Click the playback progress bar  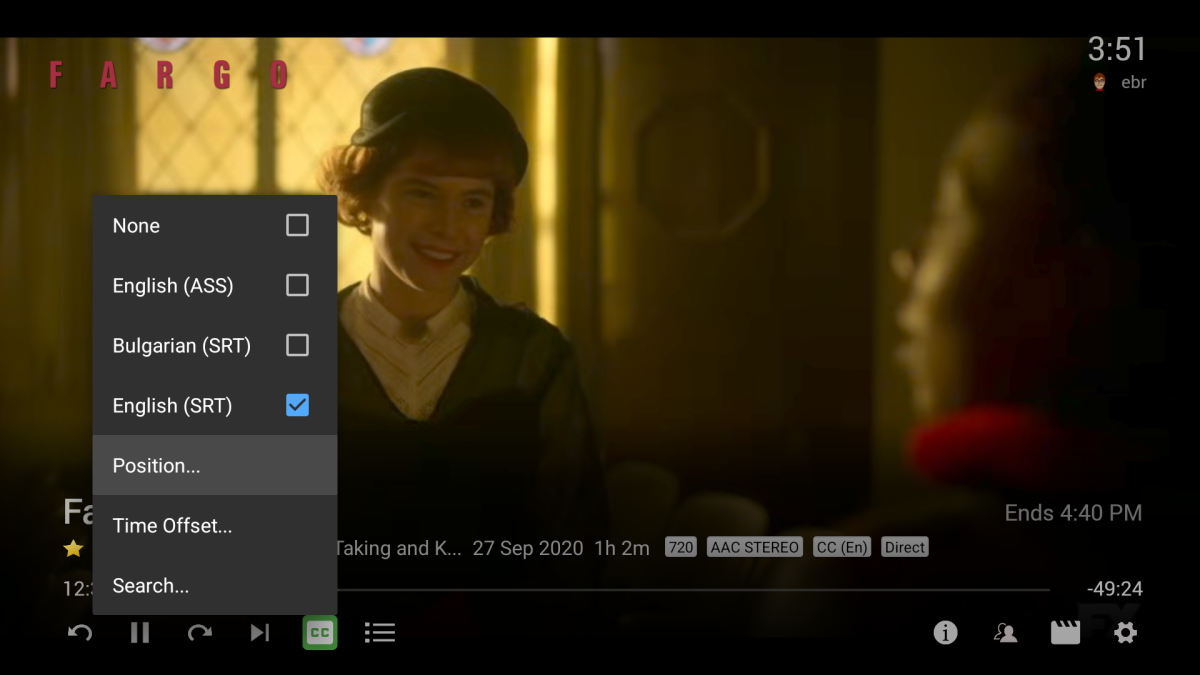[x=693, y=590]
